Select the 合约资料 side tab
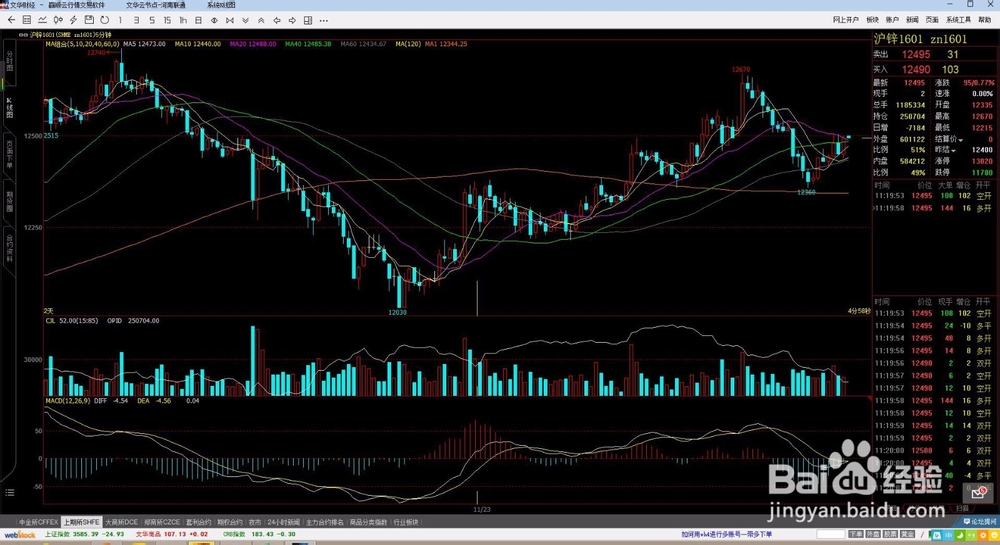The width and height of the screenshot is (1000, 545). point(9,249)
